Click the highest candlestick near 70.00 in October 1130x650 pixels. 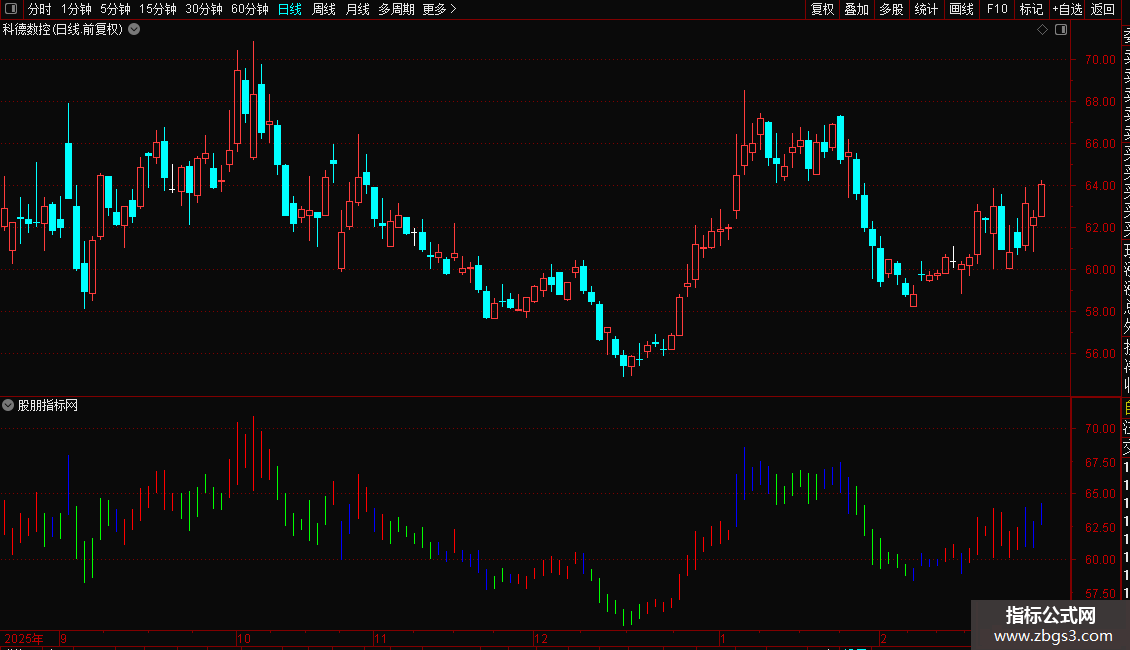[254, 99]
